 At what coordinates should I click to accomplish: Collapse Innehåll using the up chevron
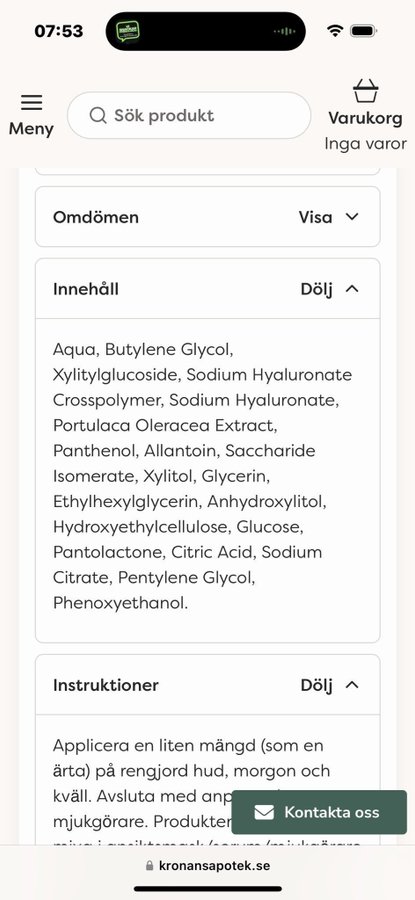[x=352, y=289]
